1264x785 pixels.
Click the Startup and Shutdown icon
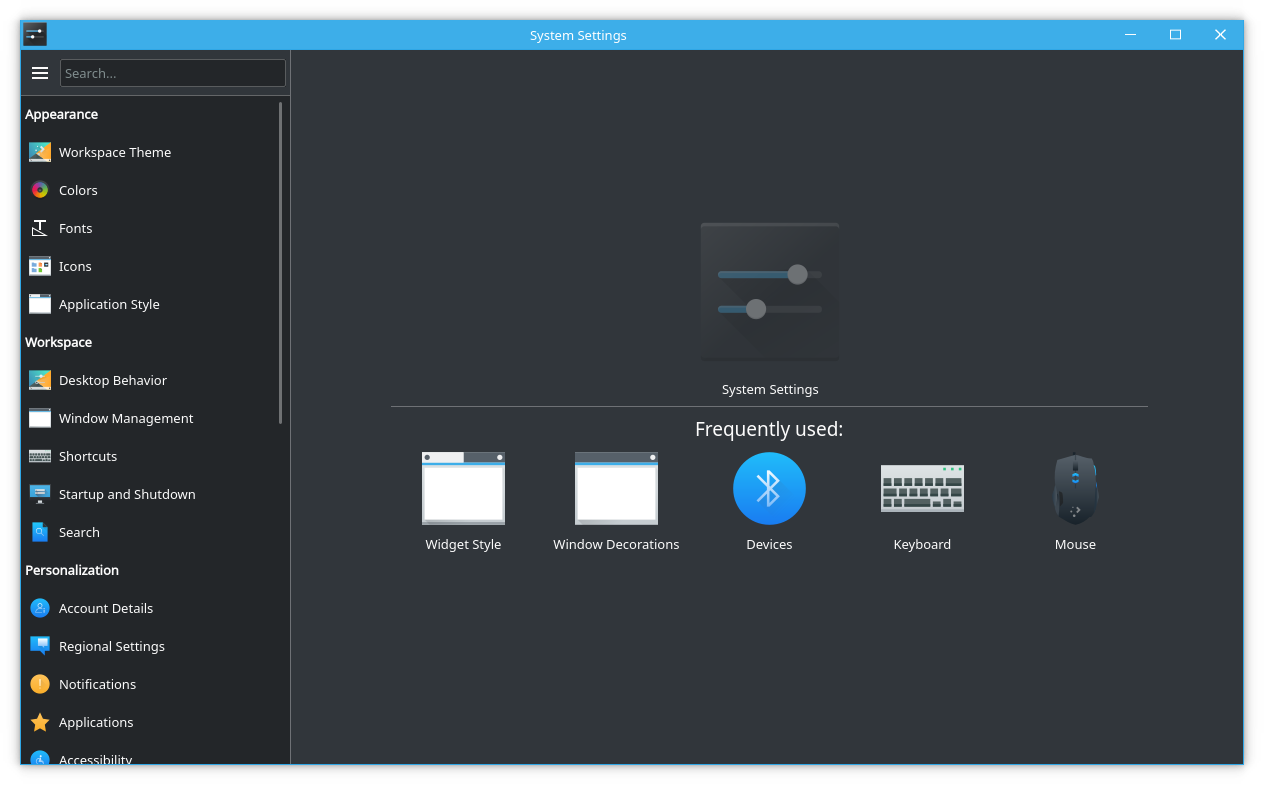[x=40, y=494]
